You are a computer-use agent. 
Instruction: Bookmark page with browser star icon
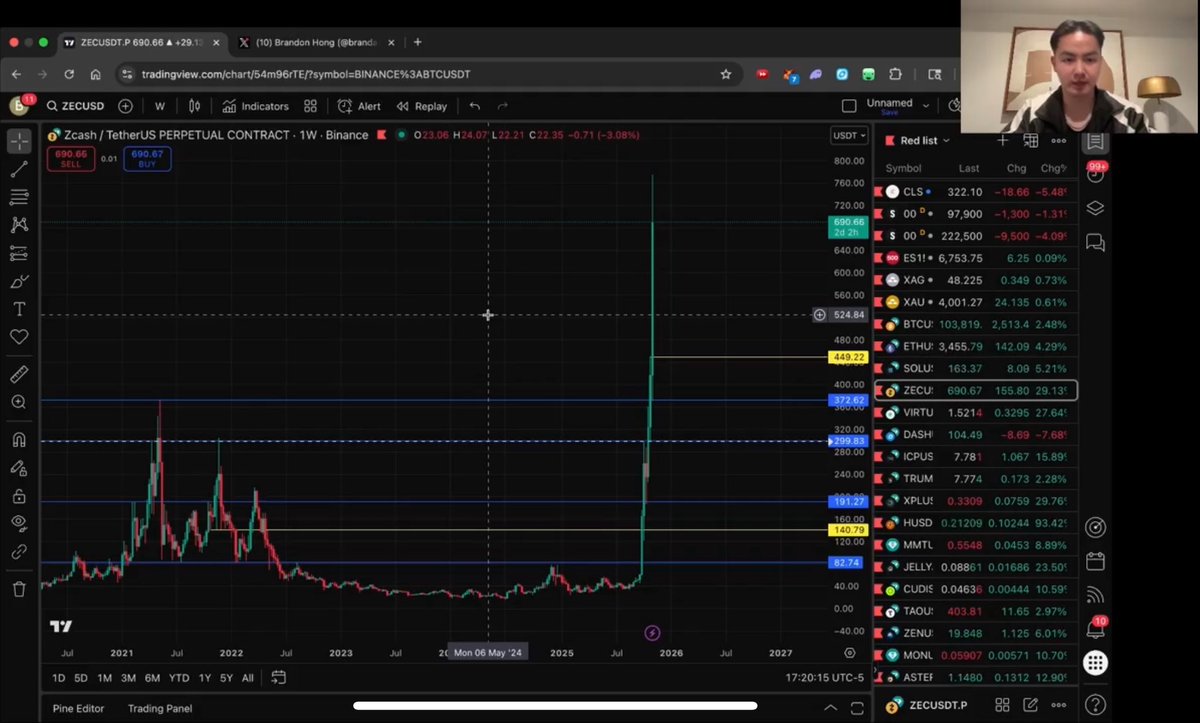[x=726, y=74]
